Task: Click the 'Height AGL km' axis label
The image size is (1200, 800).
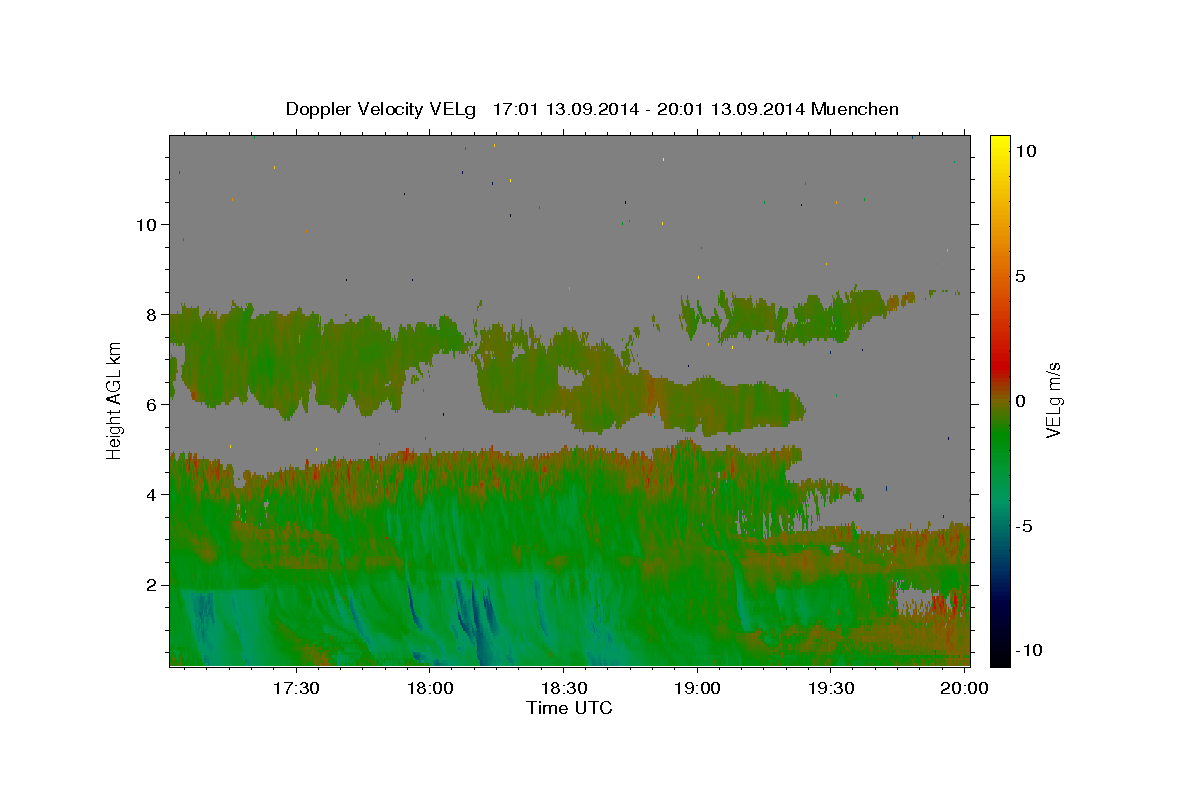Action: [x=115, y=399]
